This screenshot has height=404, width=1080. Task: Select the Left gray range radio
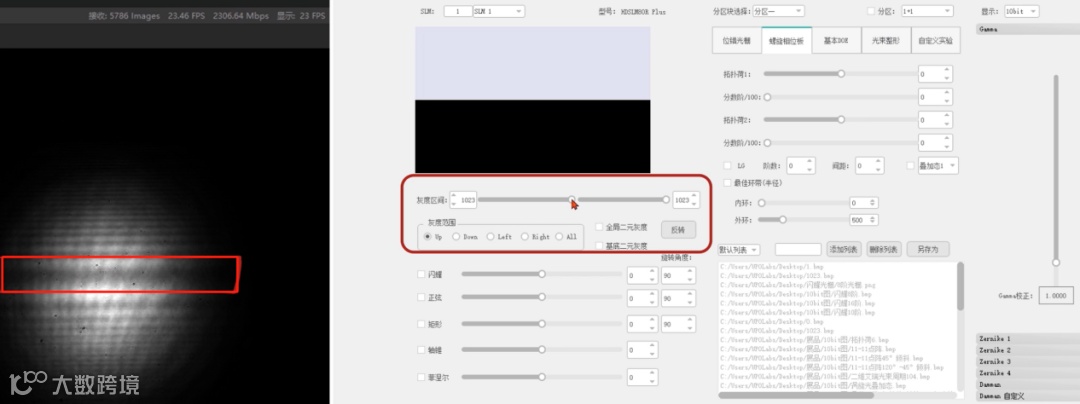tap(490, 237)
